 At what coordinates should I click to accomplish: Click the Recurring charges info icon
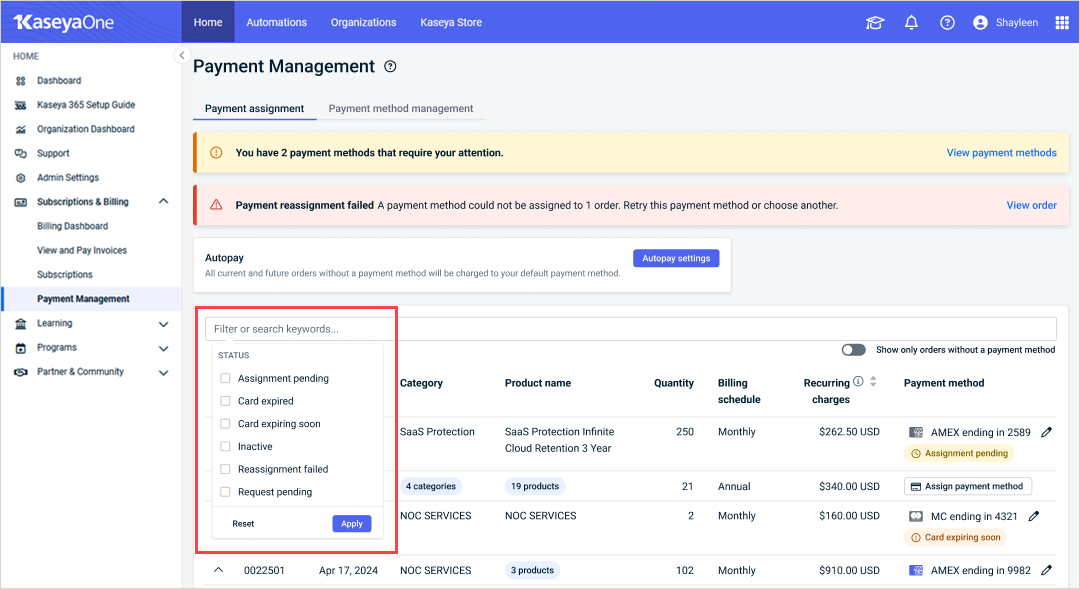pos(858,381)
